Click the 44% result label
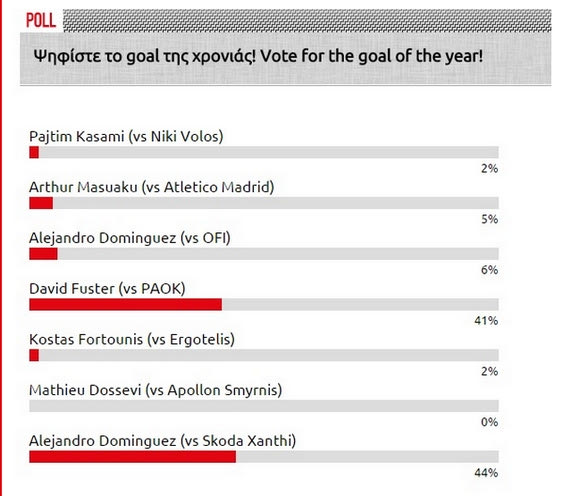 [x=486, y=473]
